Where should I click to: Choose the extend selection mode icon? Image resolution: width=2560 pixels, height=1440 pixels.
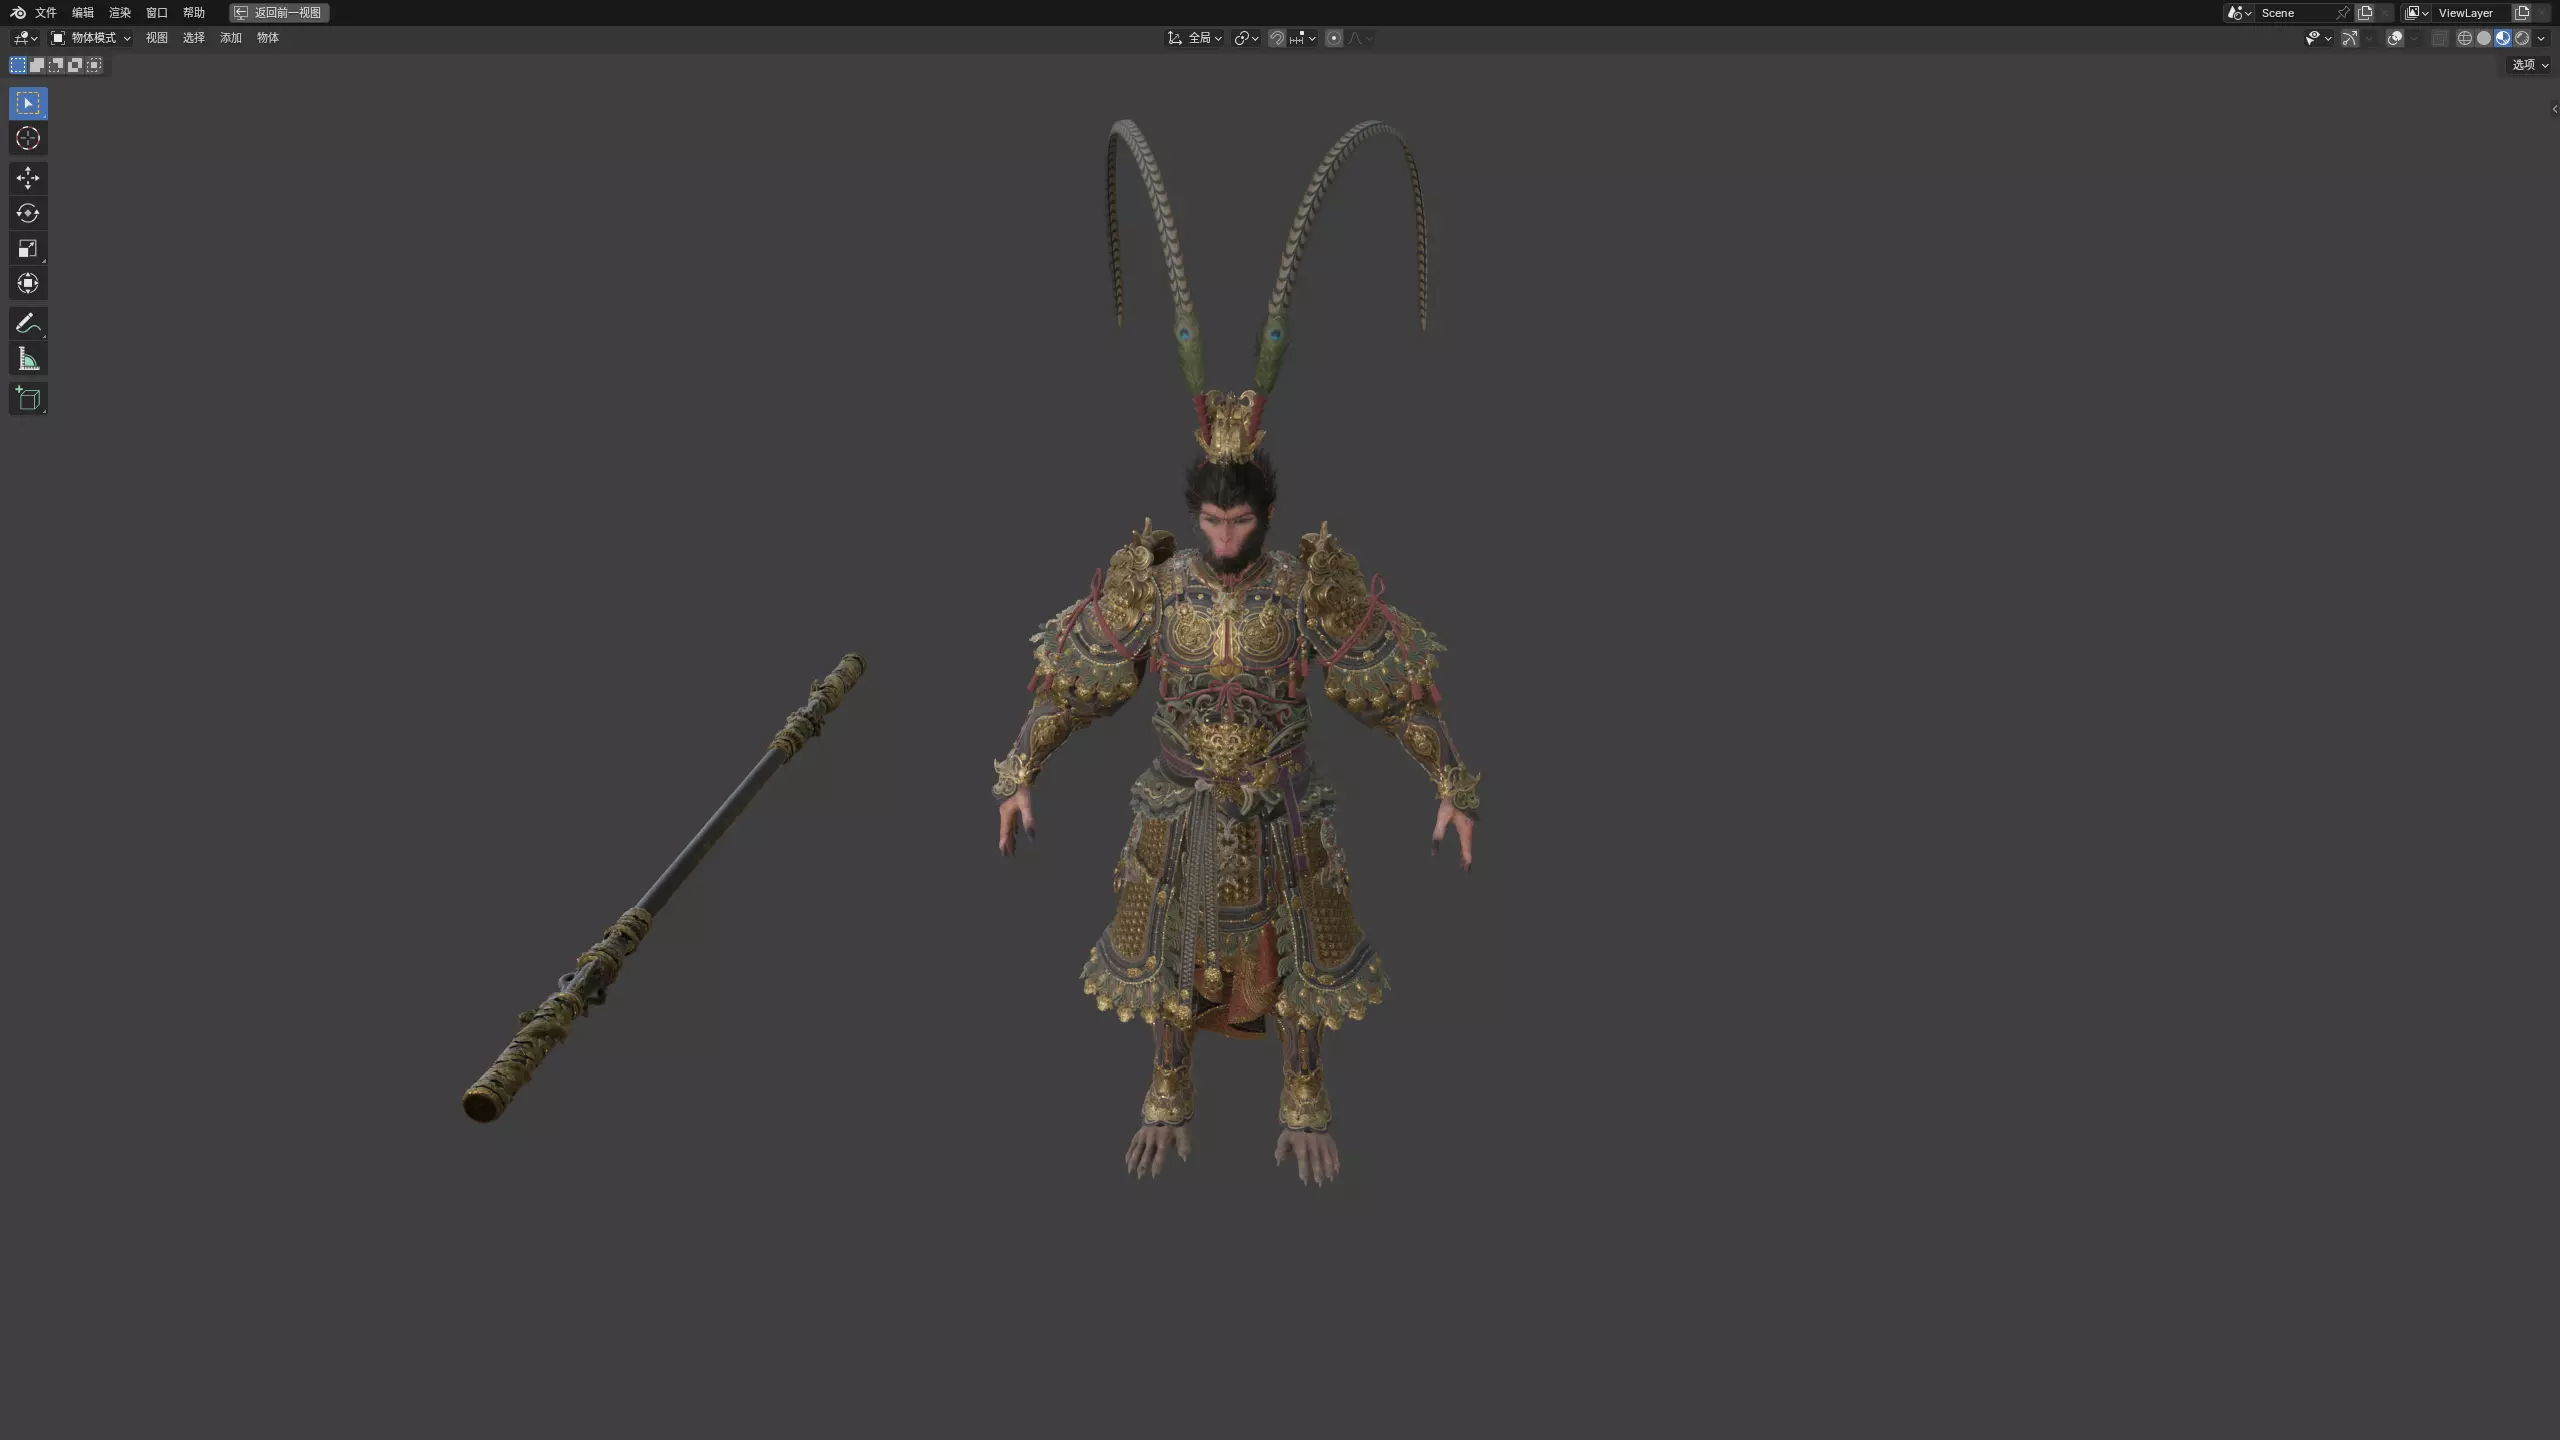[37, 65]
